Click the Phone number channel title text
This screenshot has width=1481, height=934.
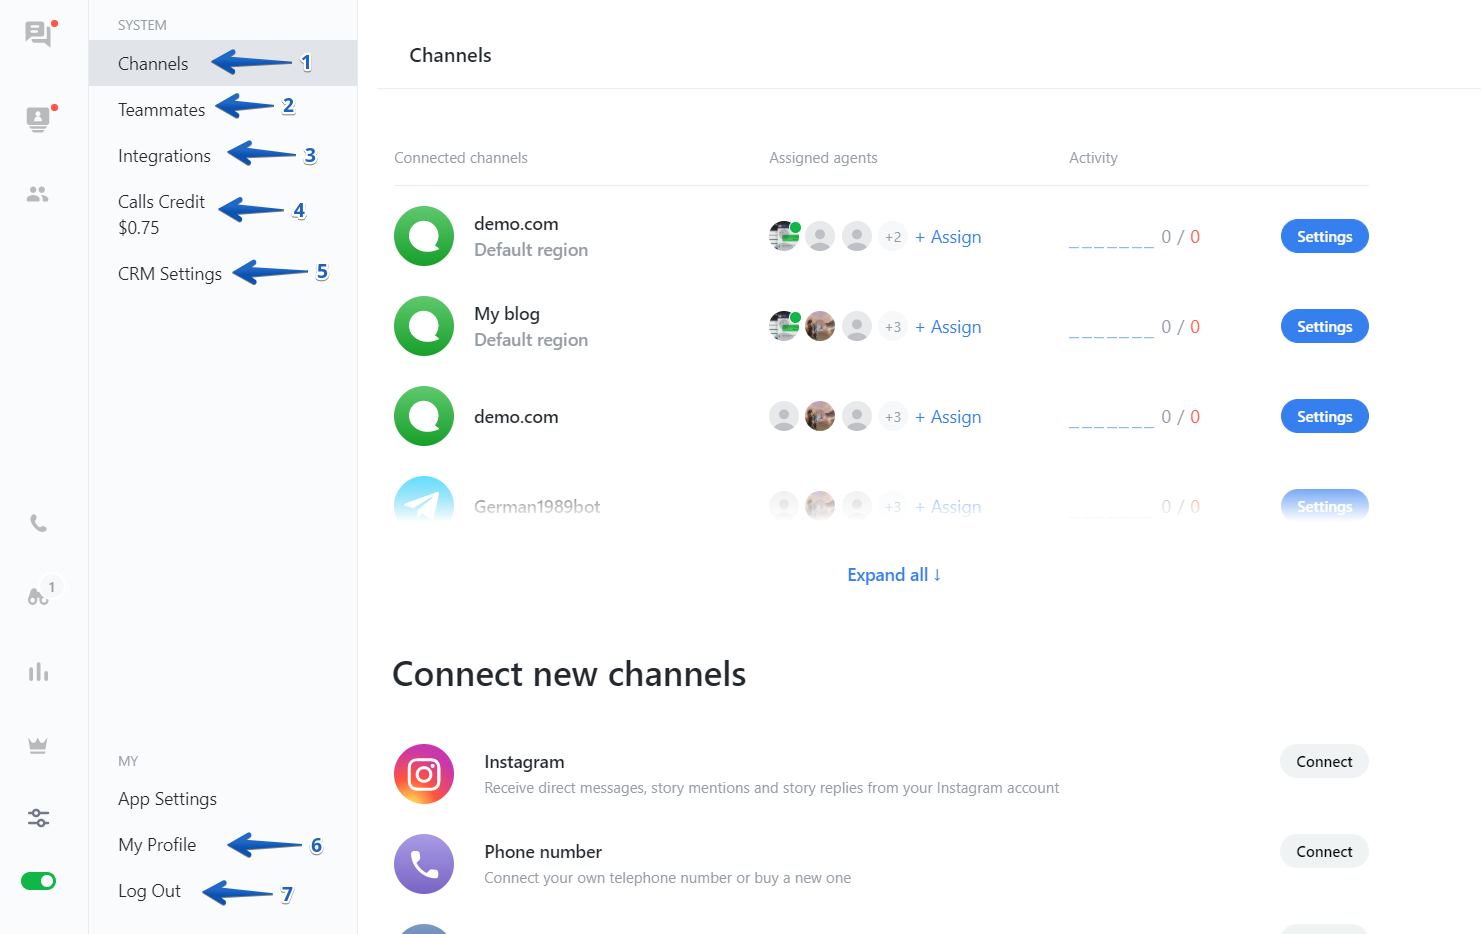543,852
